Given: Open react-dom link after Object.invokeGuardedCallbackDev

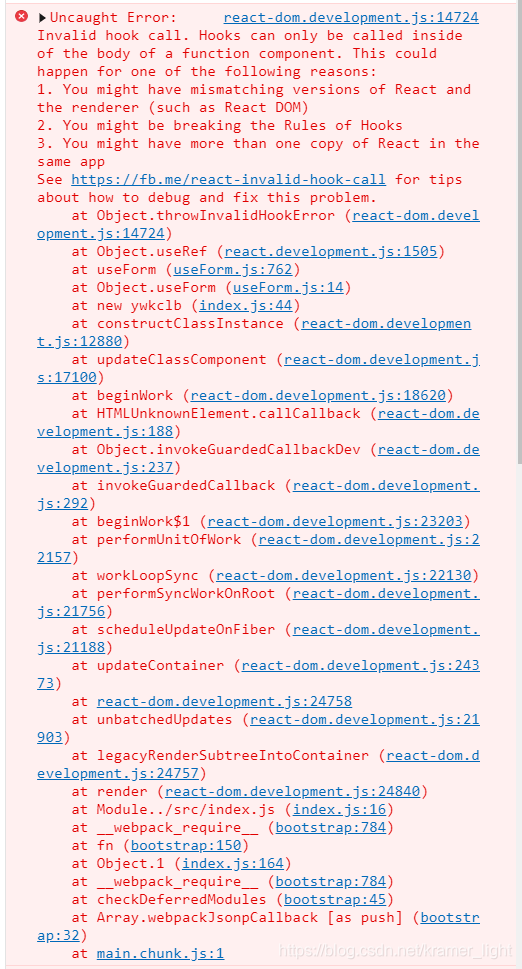Looking at the screenshot, I should (x=429, y=449).
